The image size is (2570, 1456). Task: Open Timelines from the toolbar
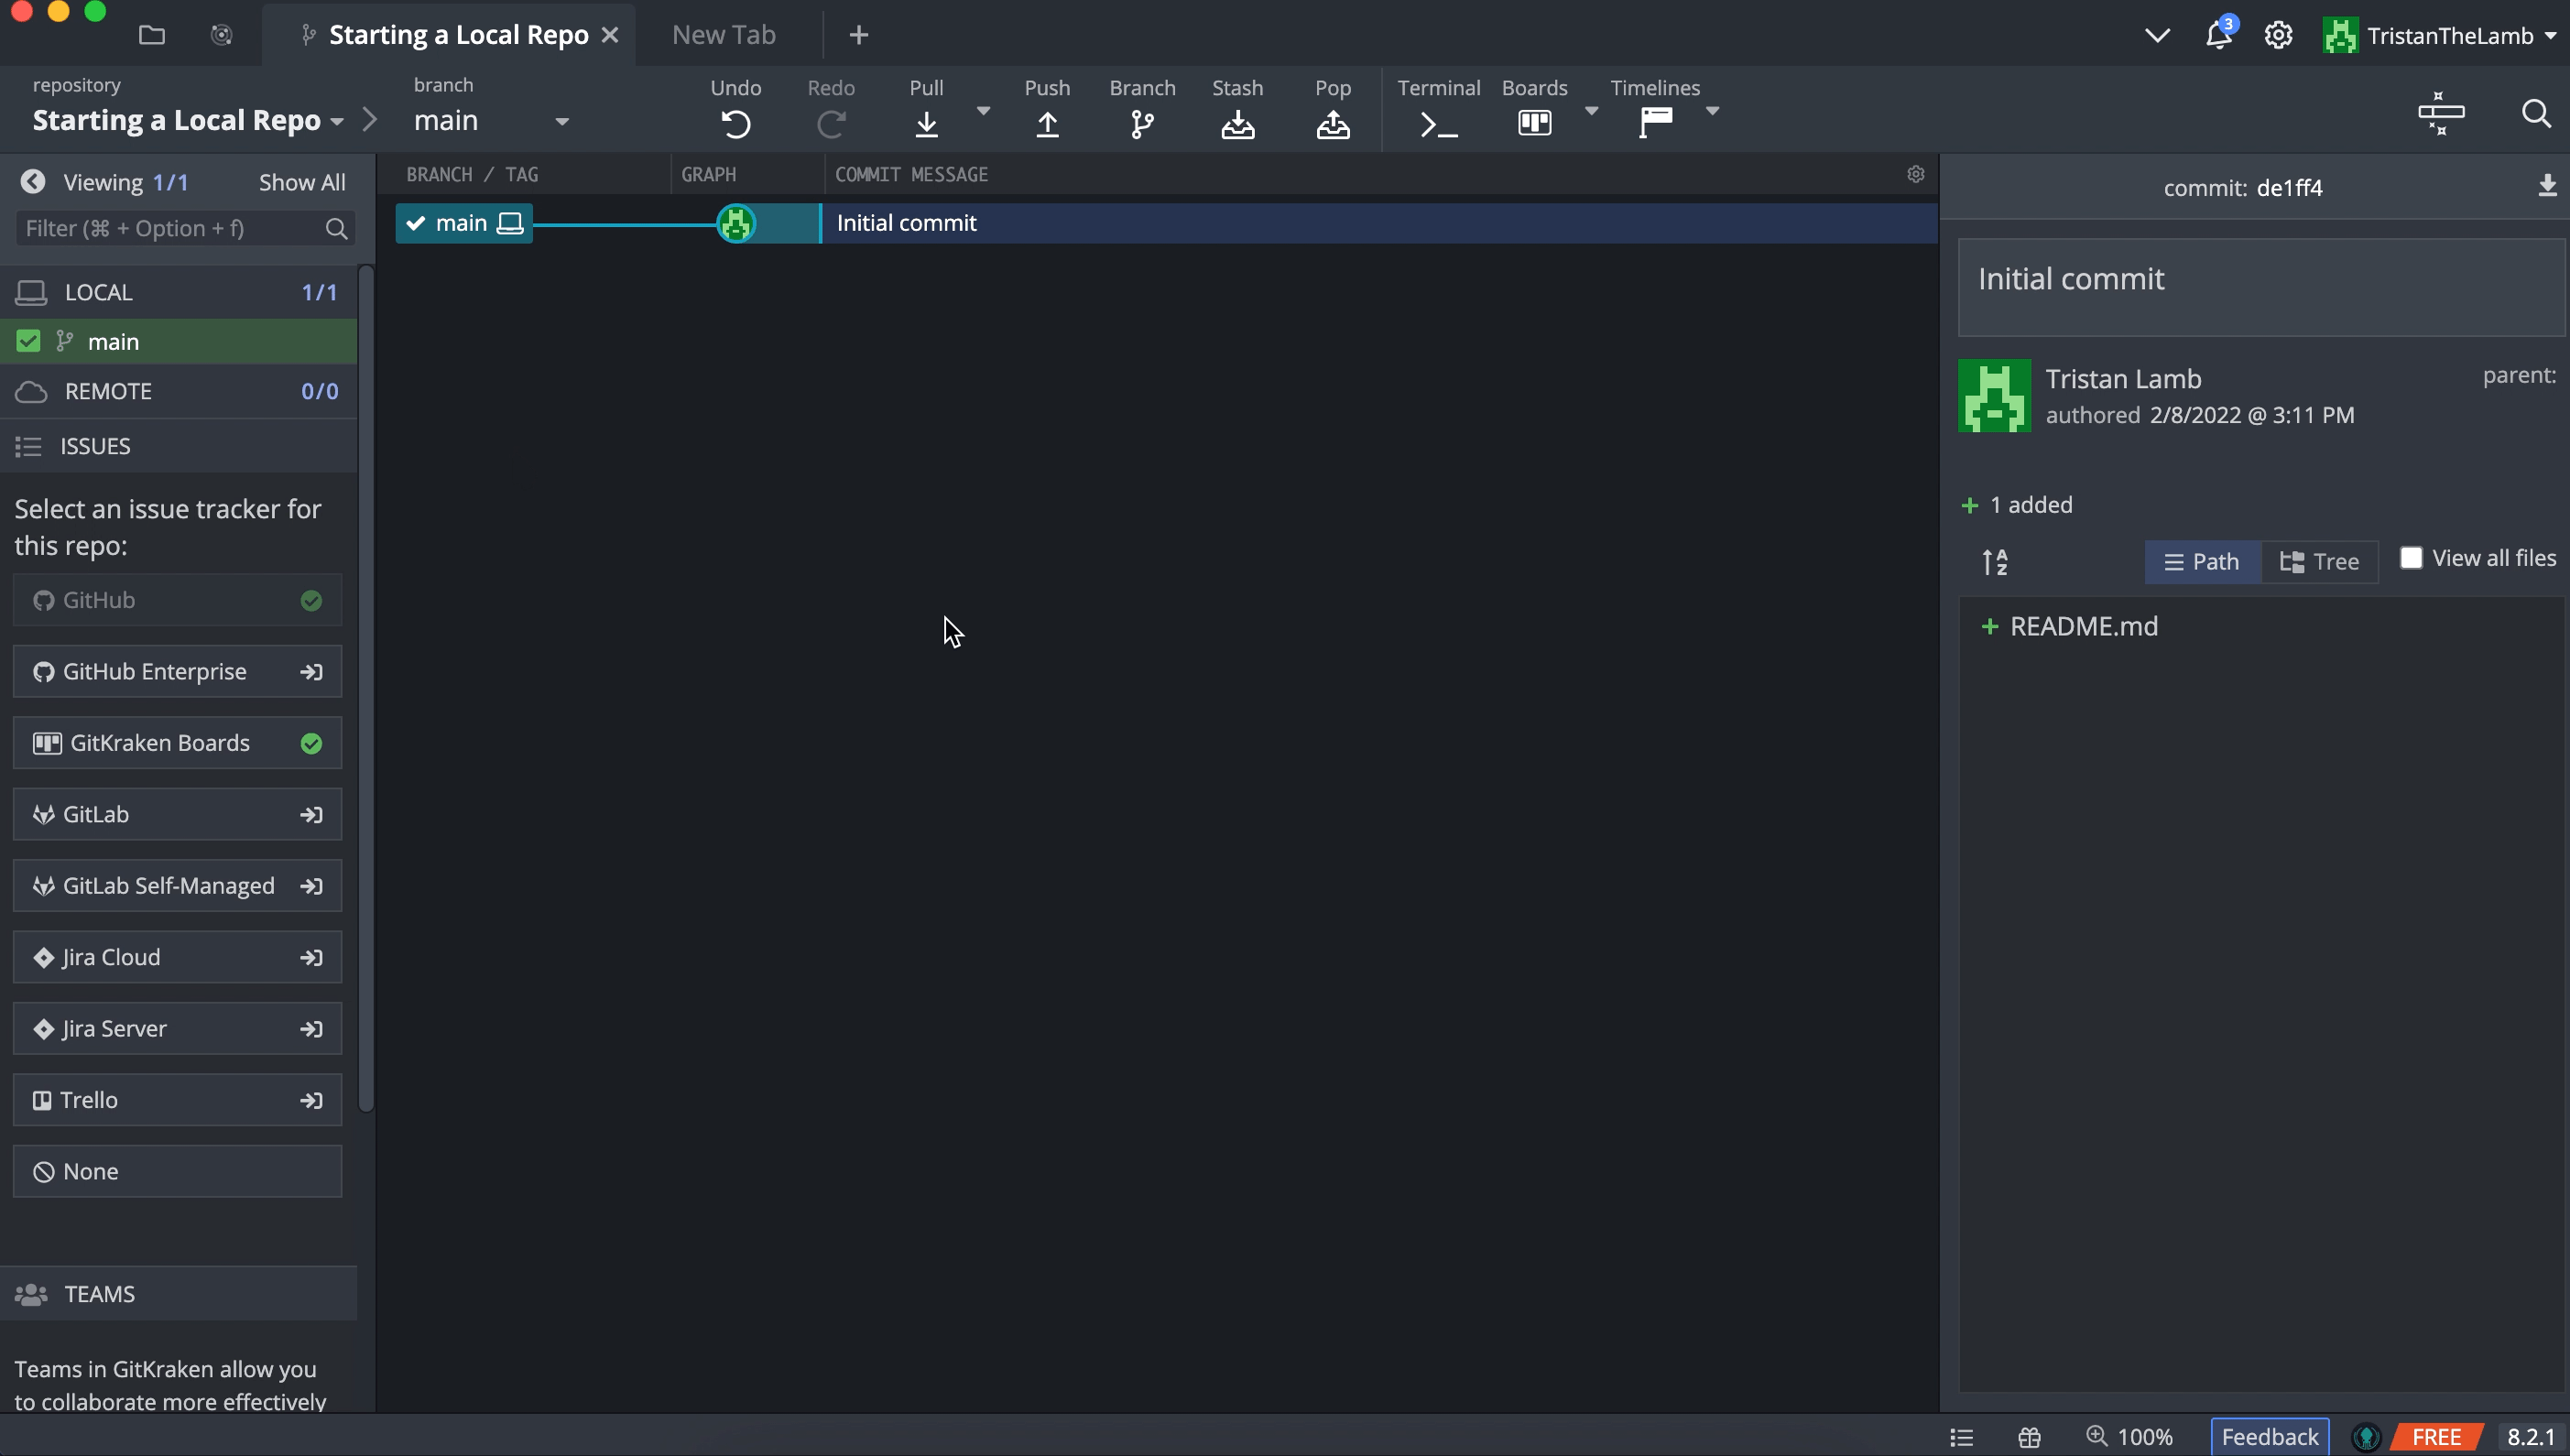coord(1655,123)
